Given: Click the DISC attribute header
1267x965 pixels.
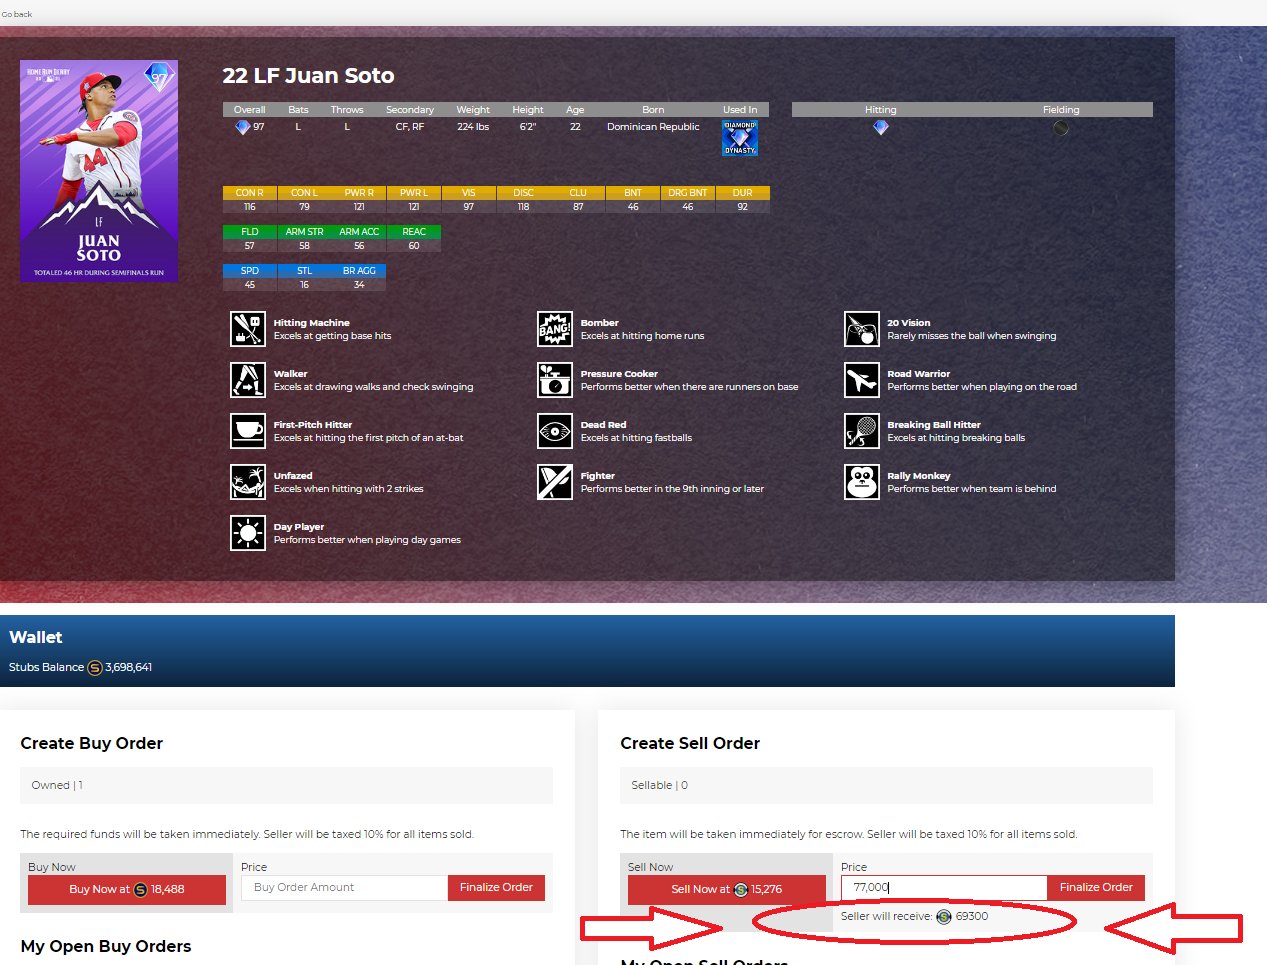Looking at the screenshot, I should (523, 193).
